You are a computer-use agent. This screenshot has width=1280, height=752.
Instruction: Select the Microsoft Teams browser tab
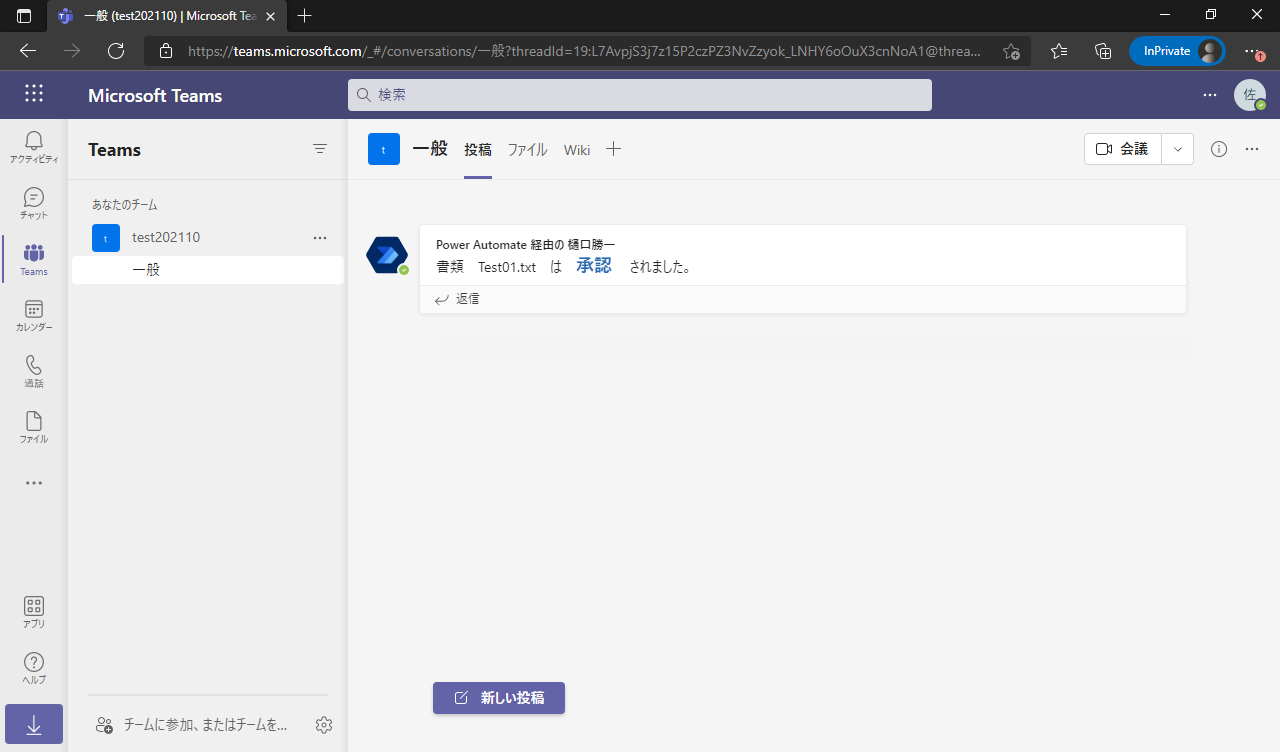coord(165,16)
